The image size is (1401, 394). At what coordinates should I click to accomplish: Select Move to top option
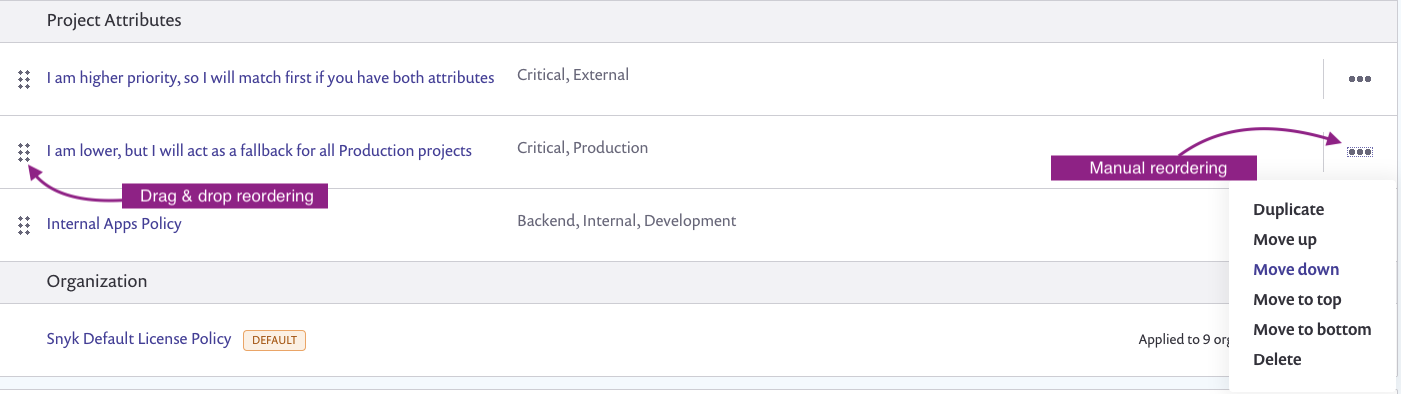click(1297, 300)
